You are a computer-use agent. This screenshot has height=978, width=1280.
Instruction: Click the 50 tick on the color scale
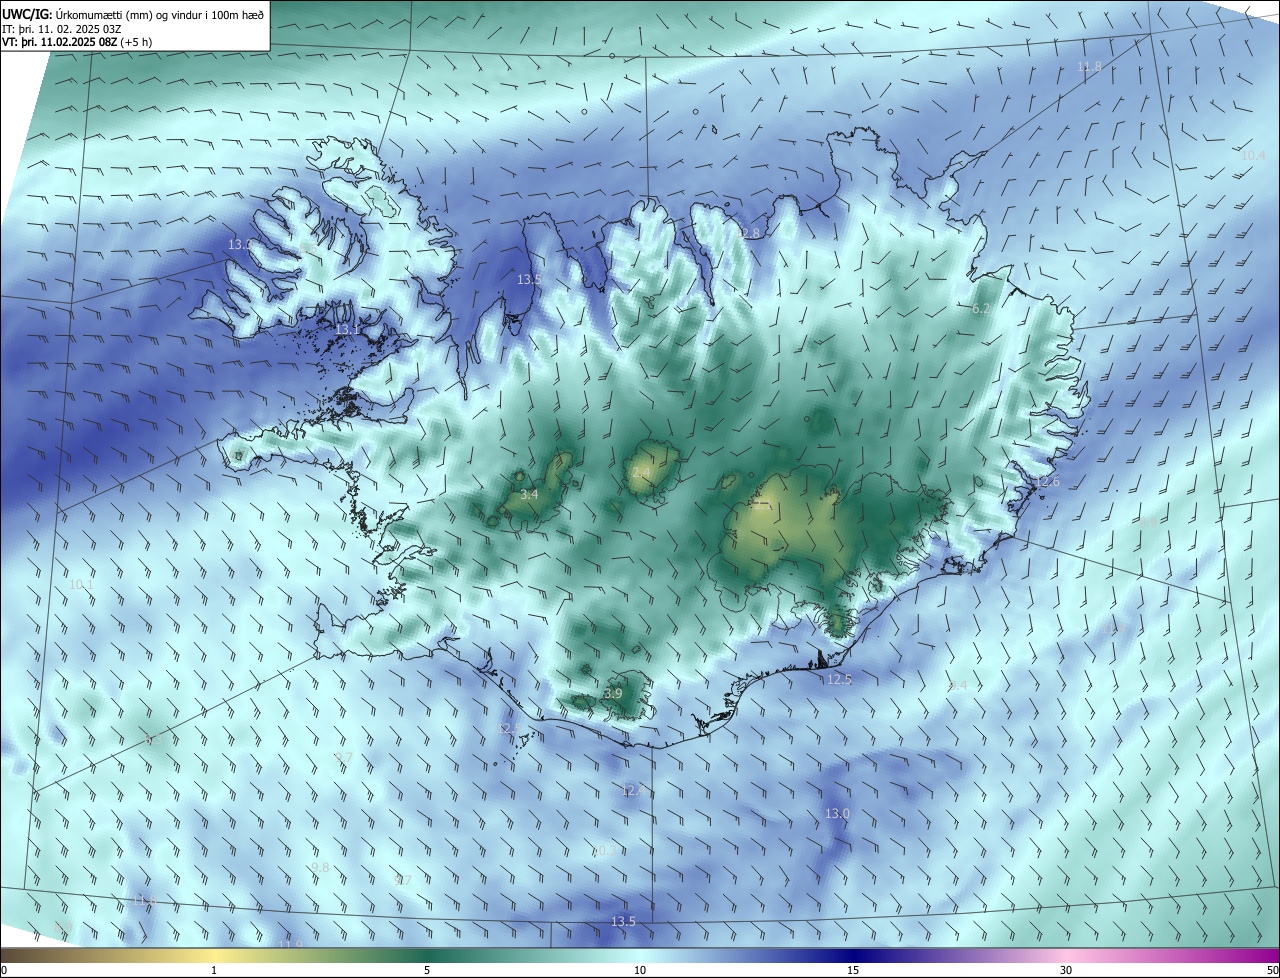coord(1272,970)
